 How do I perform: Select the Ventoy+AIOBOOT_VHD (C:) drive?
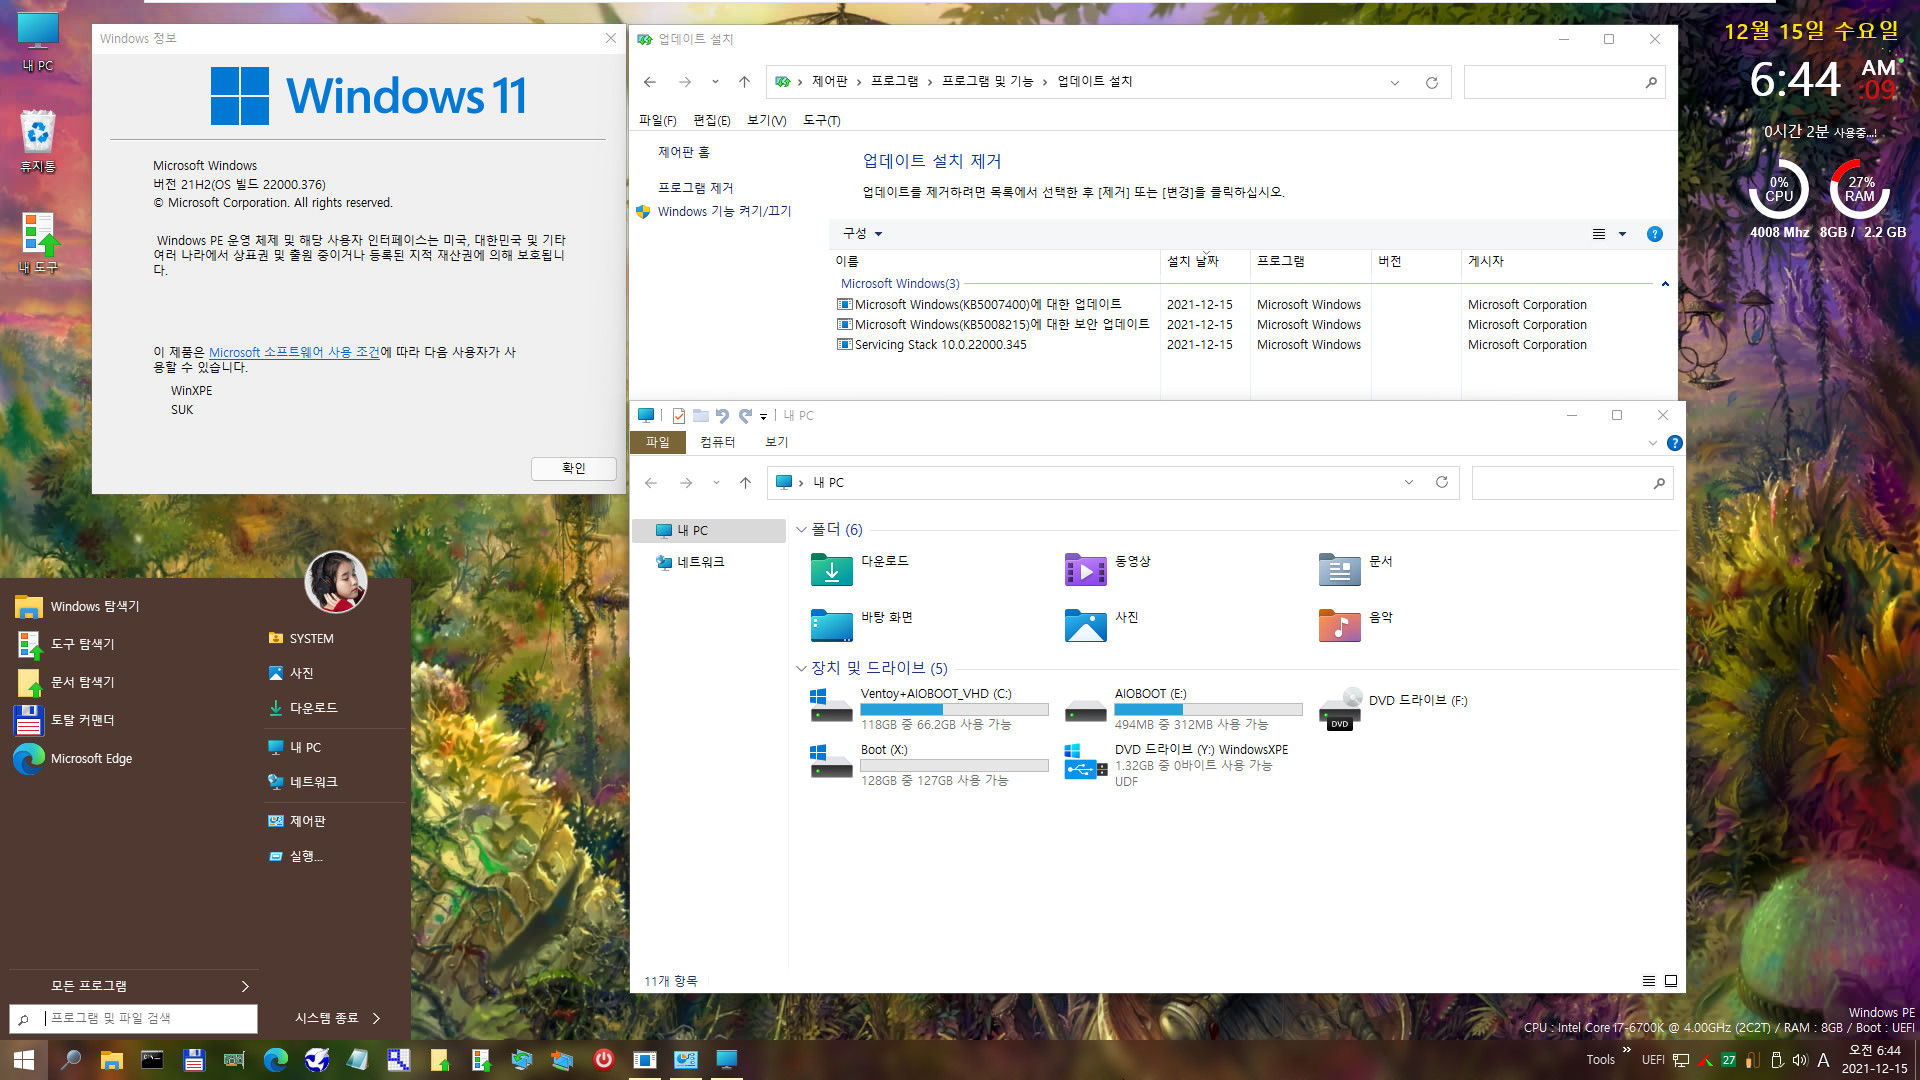[x=930, y=708]
